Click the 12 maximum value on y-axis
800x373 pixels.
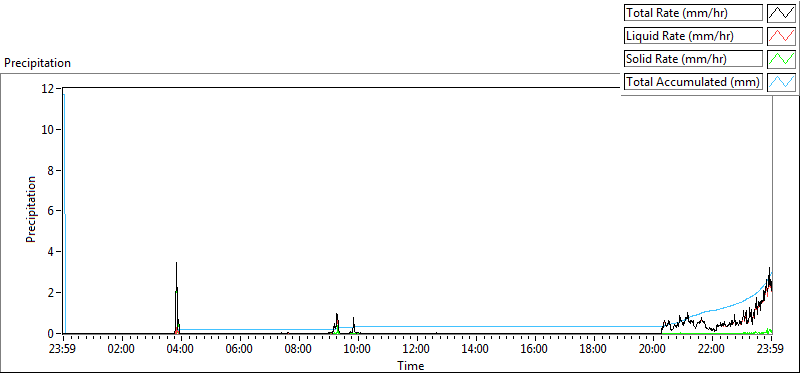[x=49, y=88]
